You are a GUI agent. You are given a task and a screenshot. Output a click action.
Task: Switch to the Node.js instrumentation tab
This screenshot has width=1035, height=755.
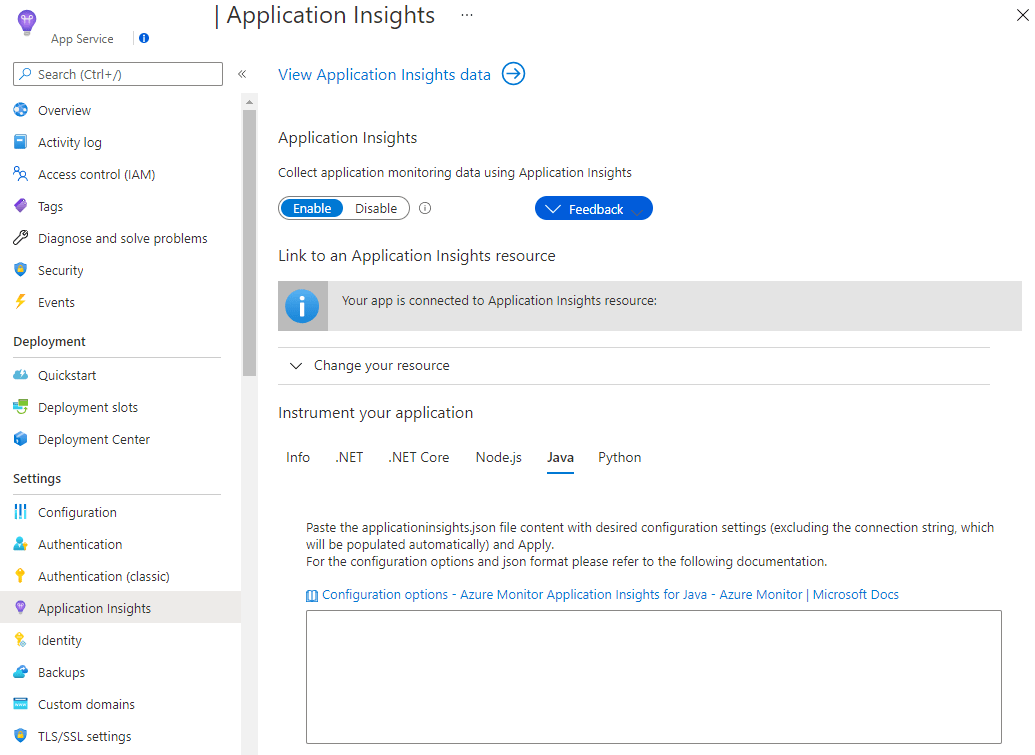[x=498, y=457]
